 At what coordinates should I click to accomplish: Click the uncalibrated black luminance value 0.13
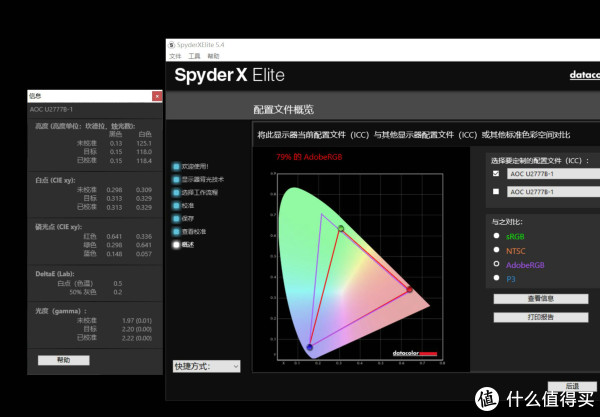116,143
